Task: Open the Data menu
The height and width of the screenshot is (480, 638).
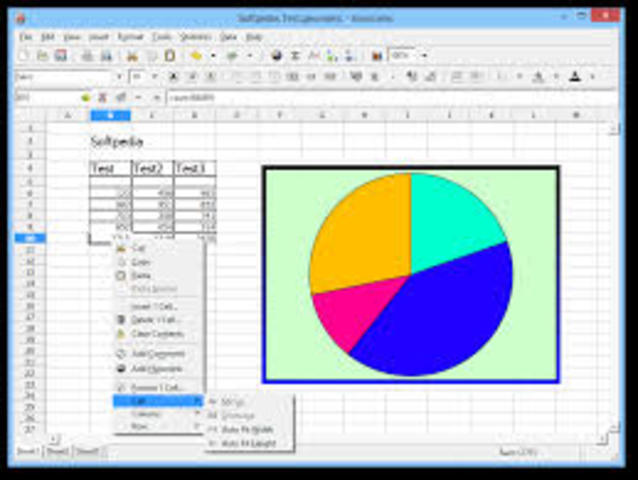Action: 228,37
